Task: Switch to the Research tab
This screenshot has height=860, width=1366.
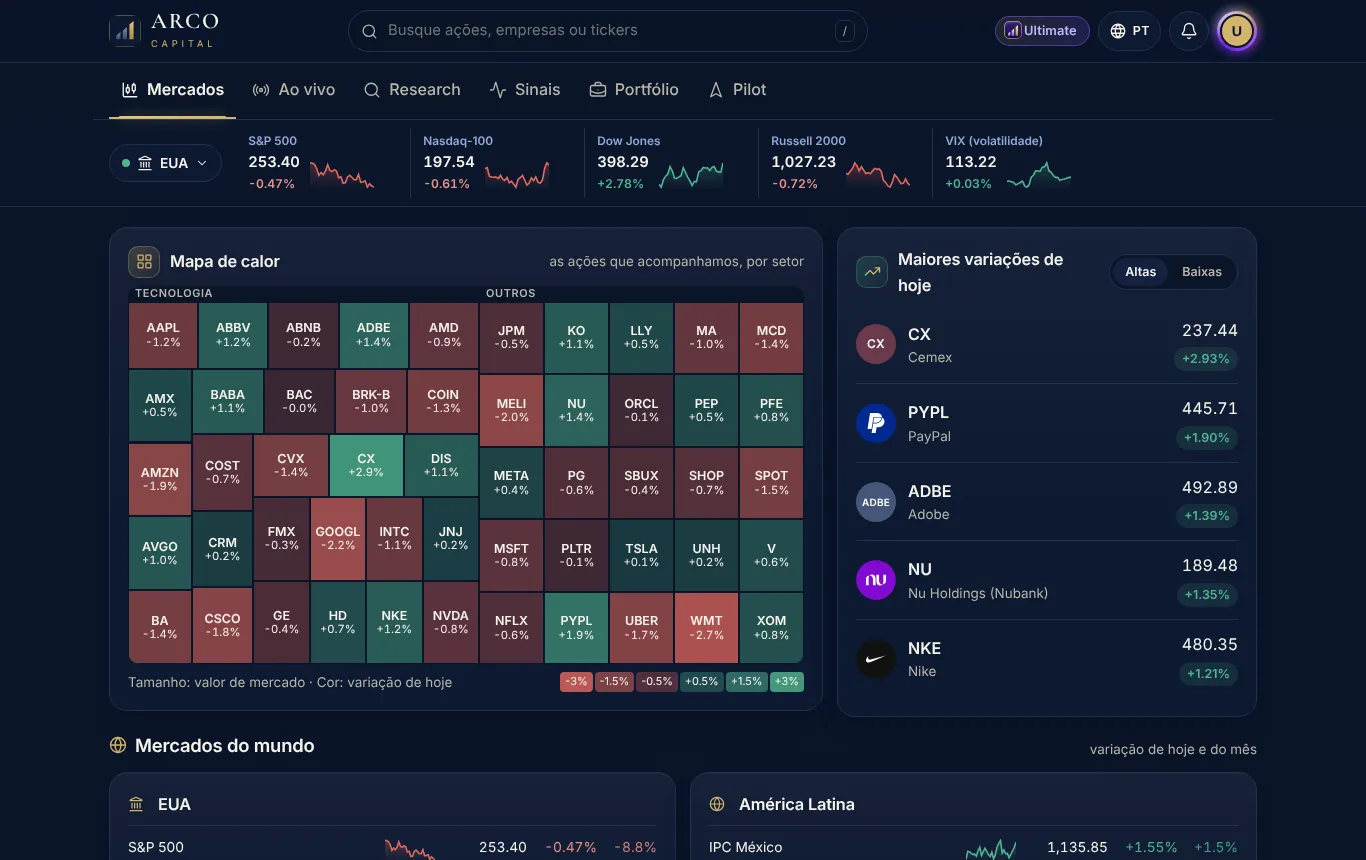Action: (412, 90)
